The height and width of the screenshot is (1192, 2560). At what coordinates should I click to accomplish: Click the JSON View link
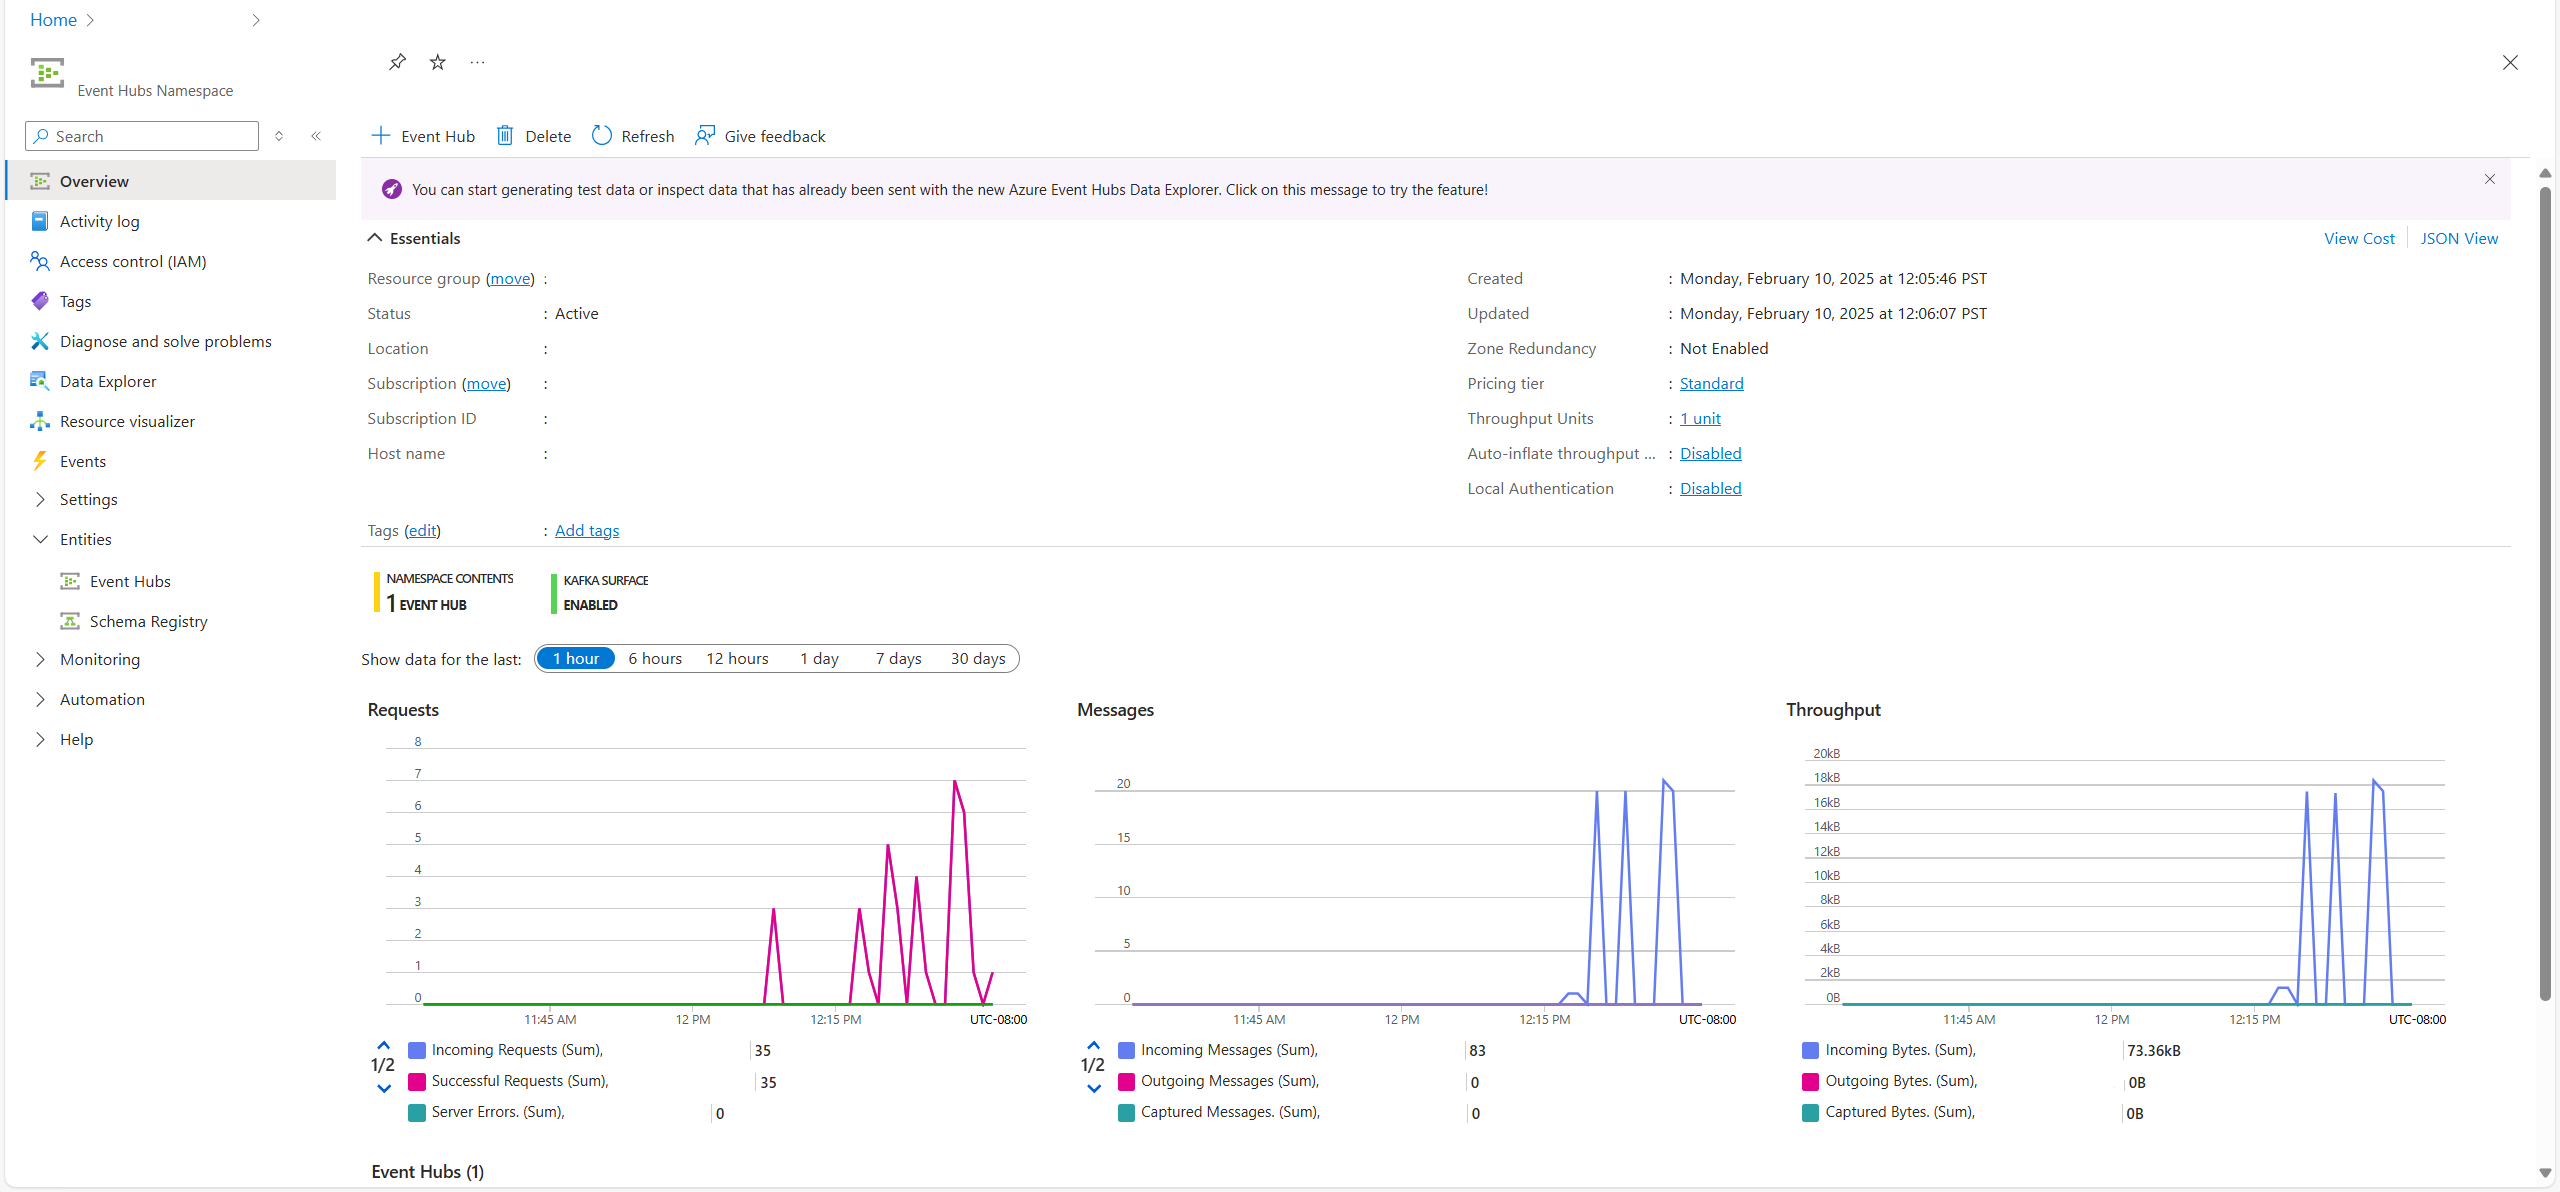pos(2458,238)
